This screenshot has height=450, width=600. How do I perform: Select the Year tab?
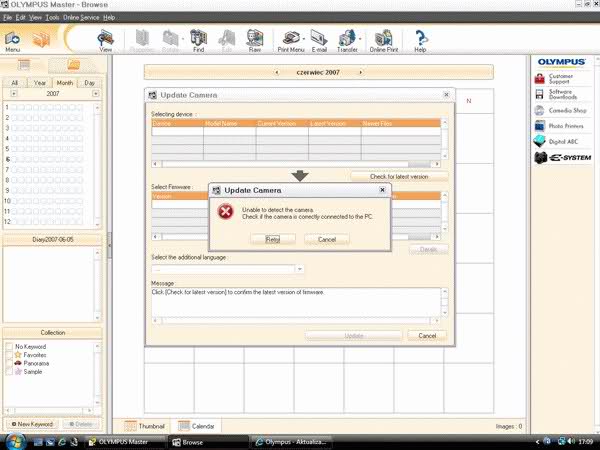(x=39, y=83)
